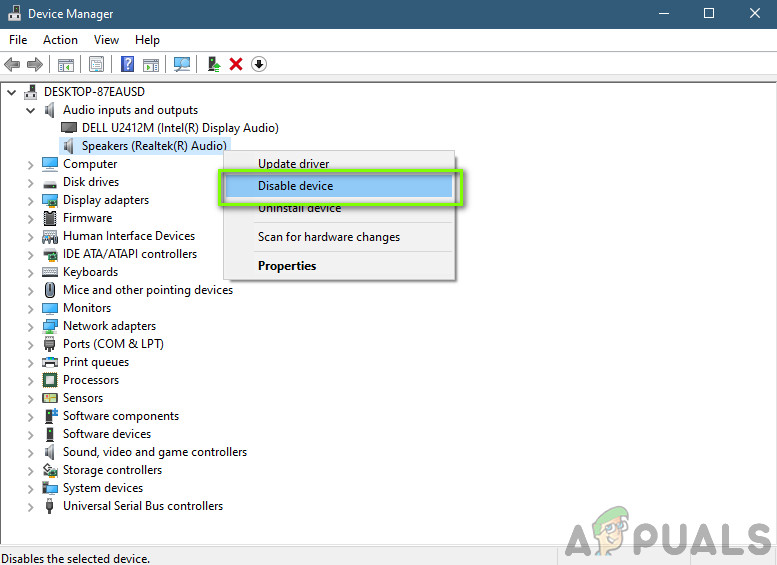Viewport: 777px width, 565px height.
Task: Select the Software devices label
Action: pos(107,434)
